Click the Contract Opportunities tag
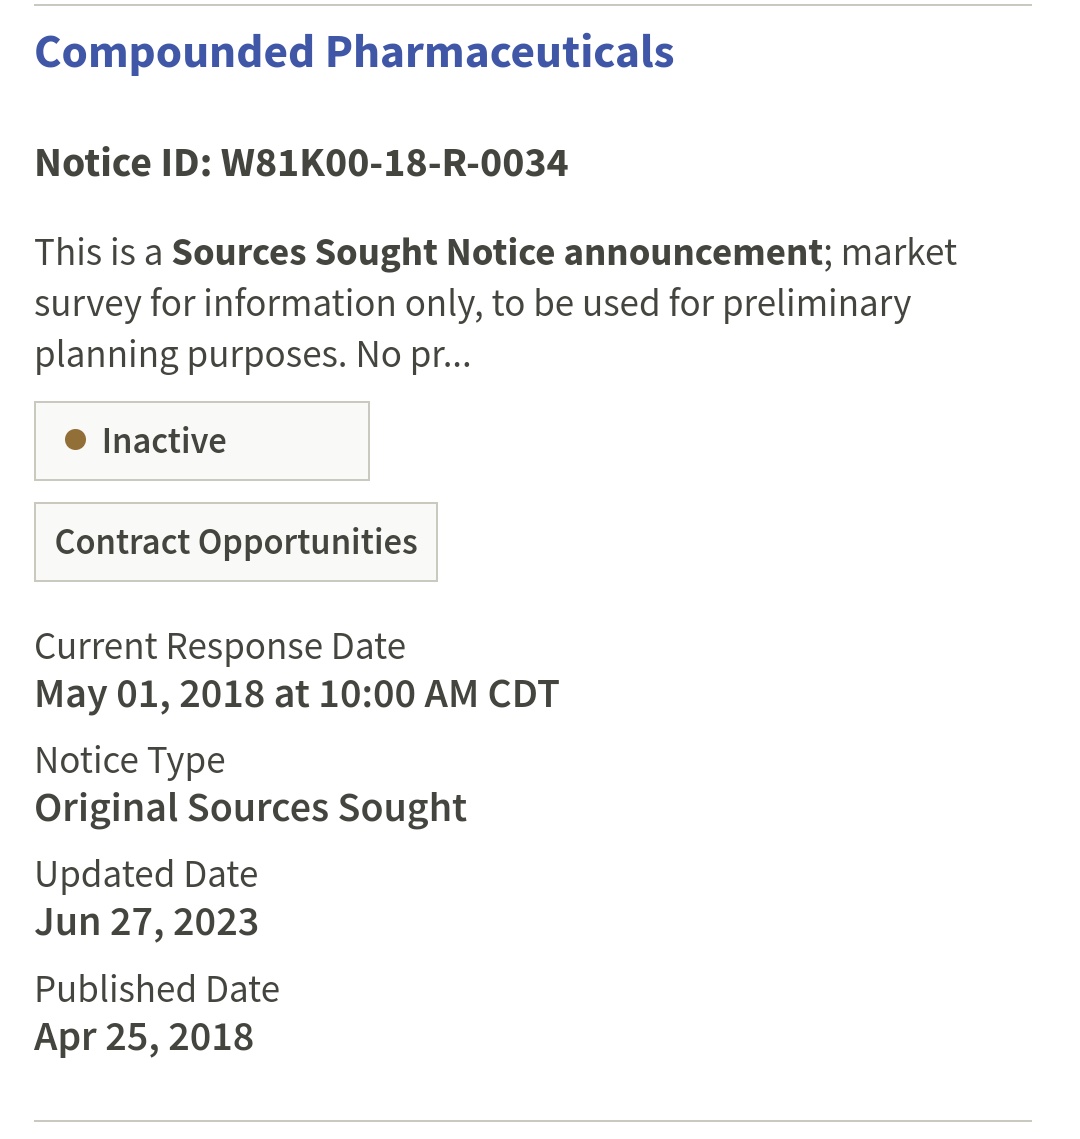Image resolution: width=1080 pixels, height=1139 pixels. pyautogui.click(x=236, y=542)
